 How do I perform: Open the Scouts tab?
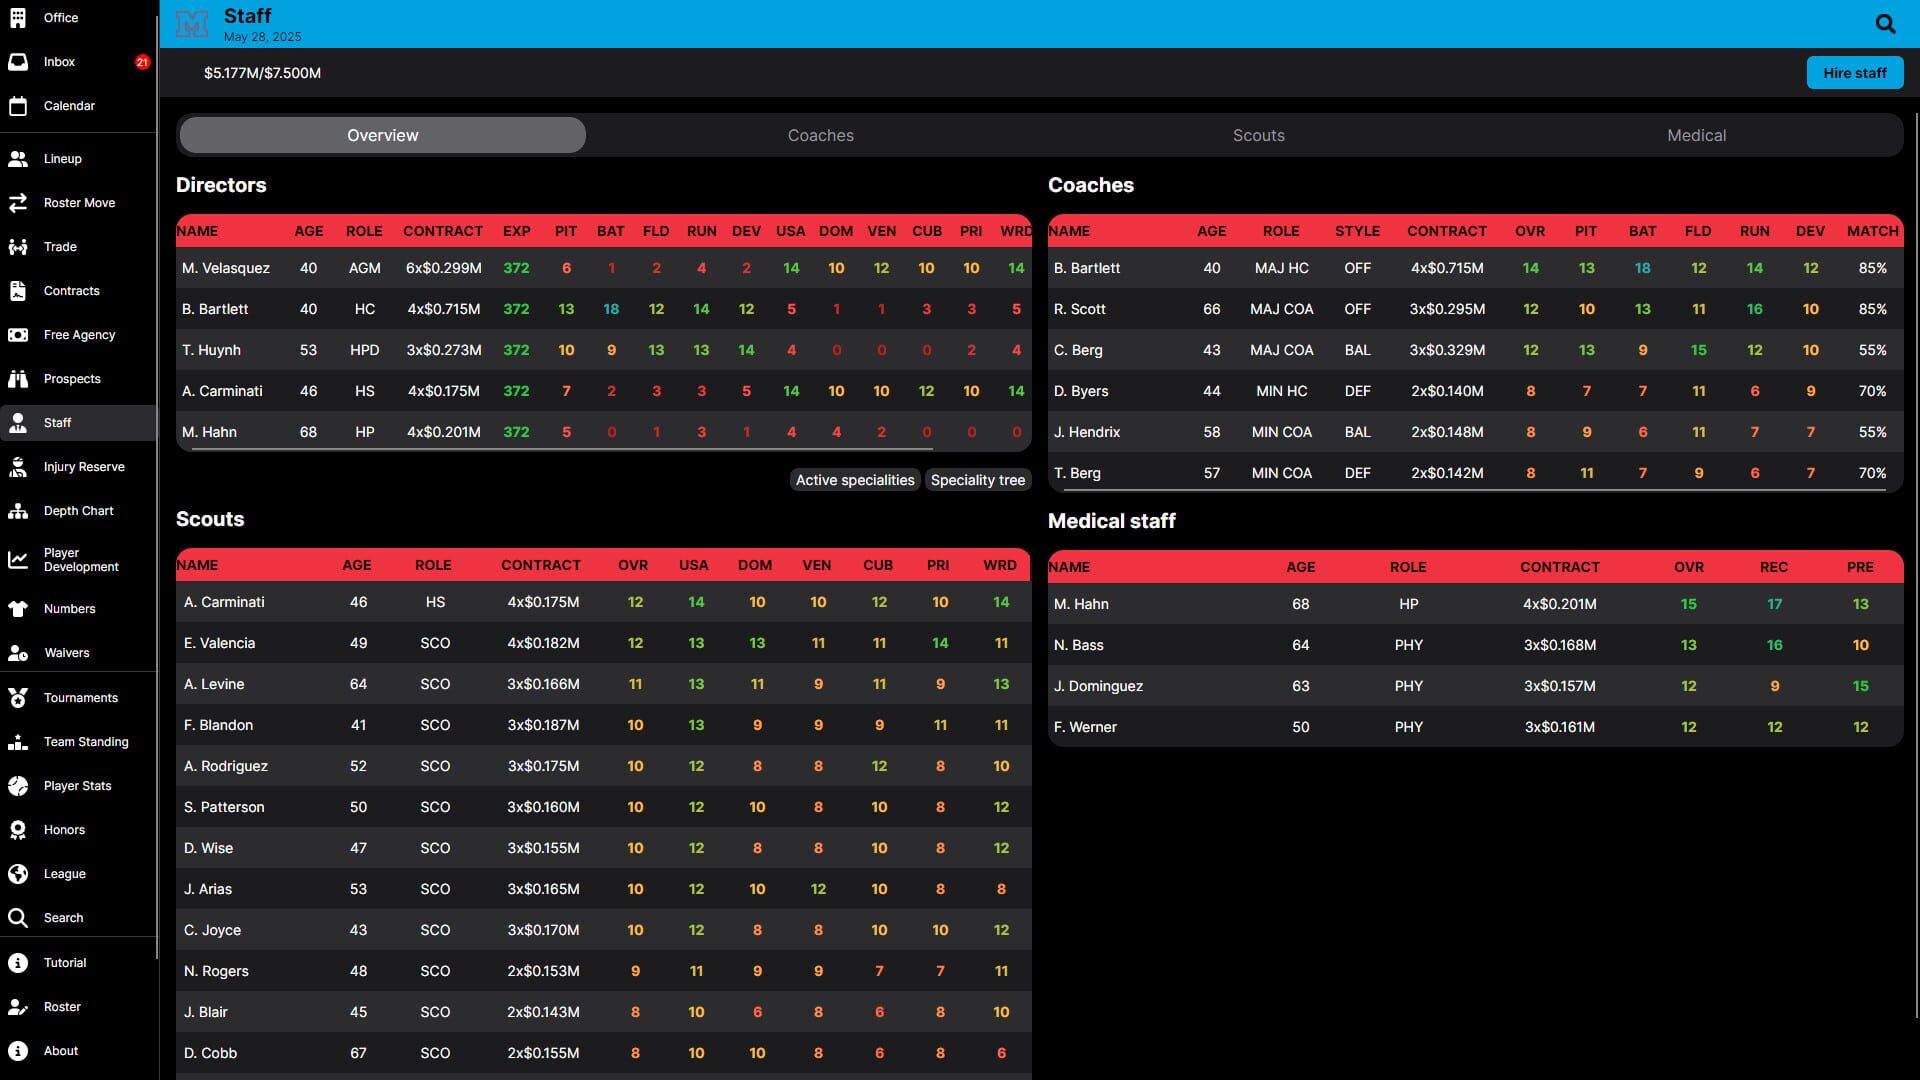tap(1258, 135)
